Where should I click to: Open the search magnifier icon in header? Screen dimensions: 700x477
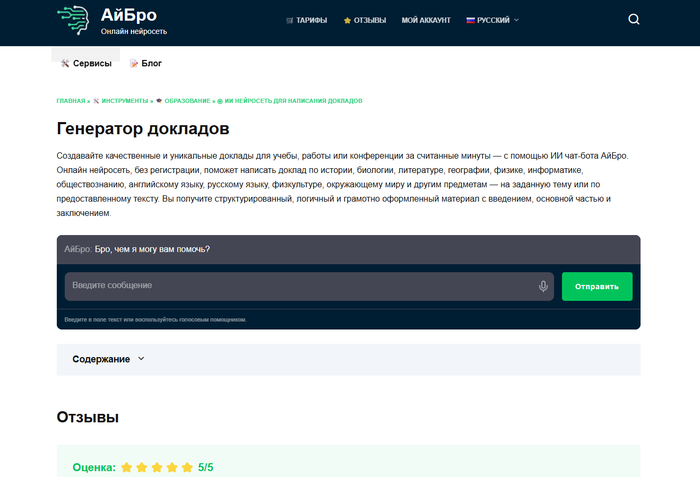point(634,19)
